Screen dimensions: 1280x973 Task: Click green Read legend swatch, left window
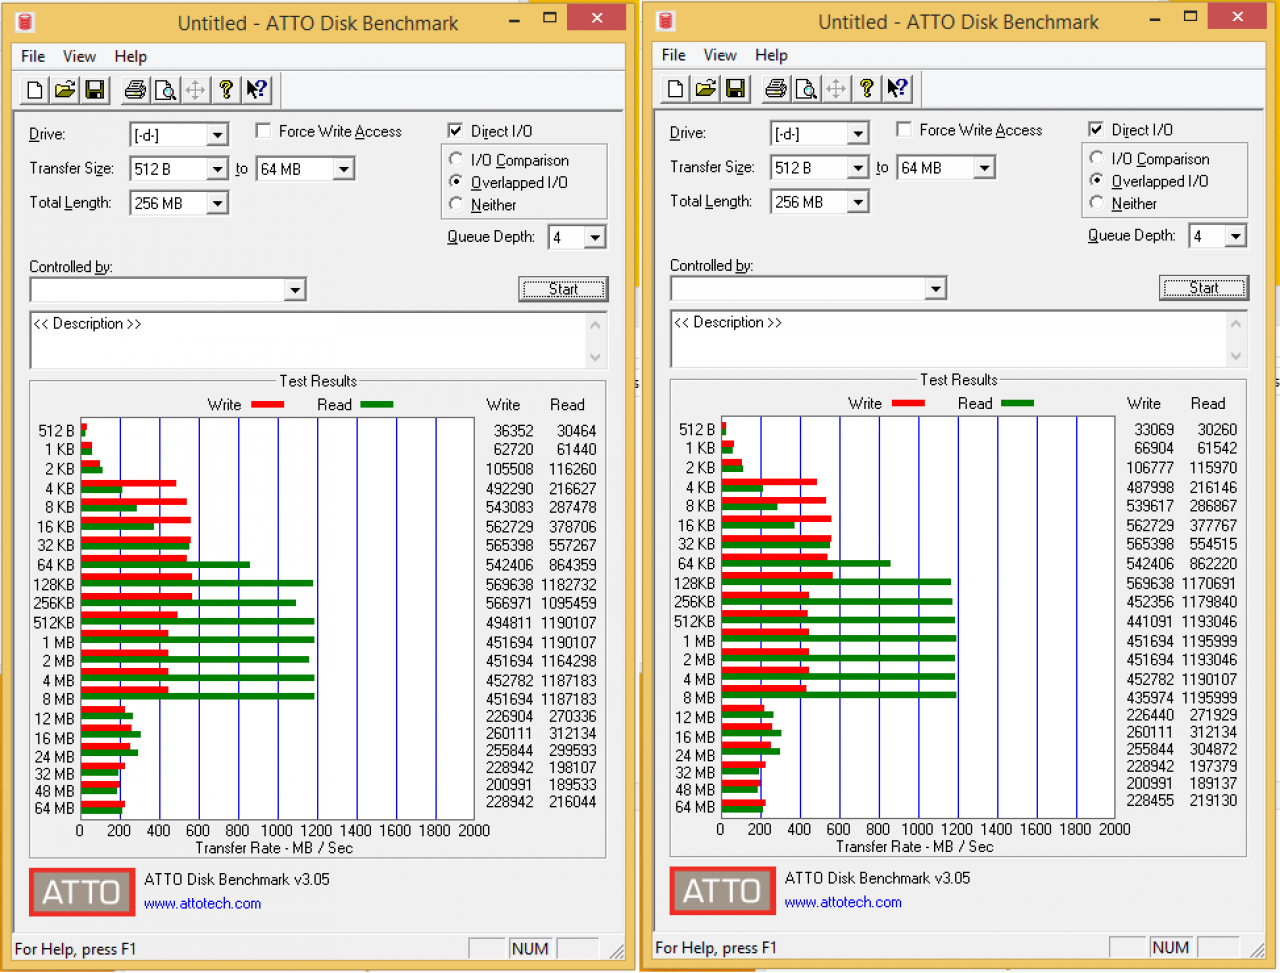coord(377,404)
